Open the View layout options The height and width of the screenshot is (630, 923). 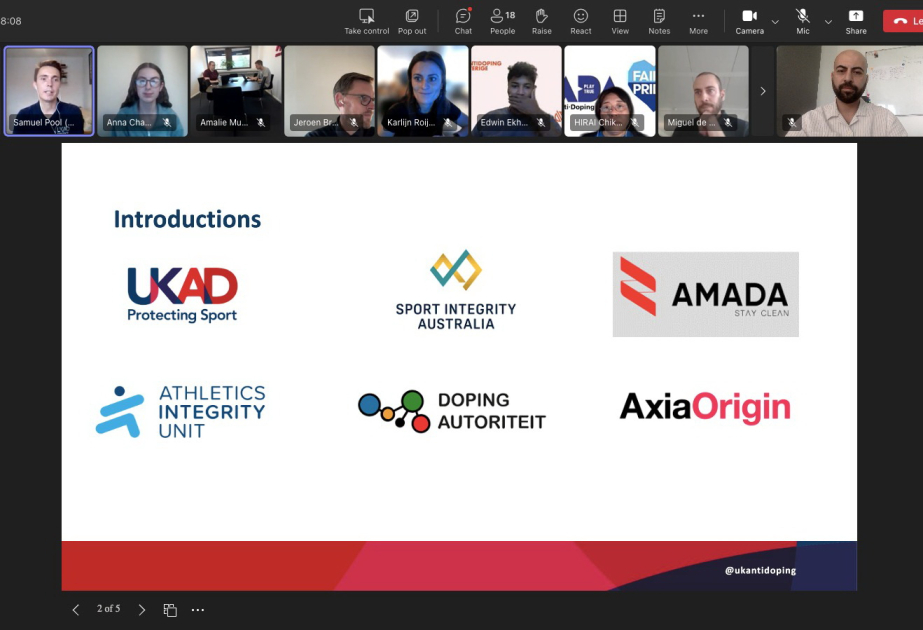point(620,22)
